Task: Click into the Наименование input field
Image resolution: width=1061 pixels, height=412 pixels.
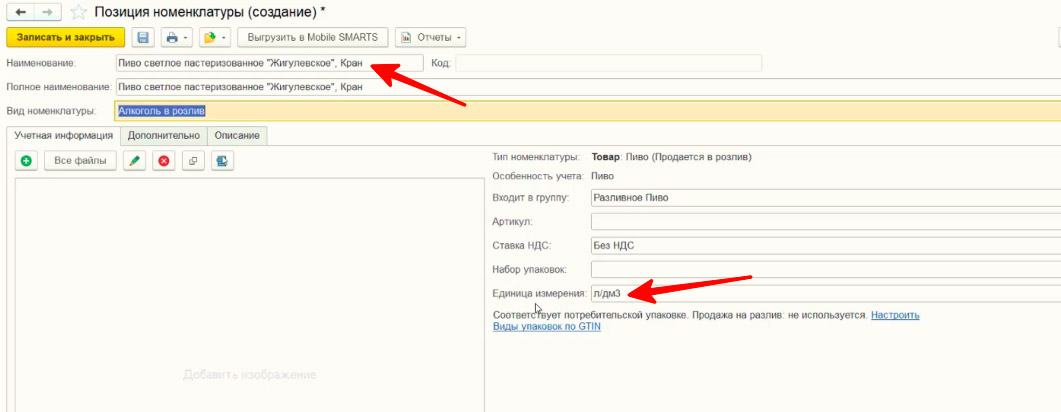Action: tap(269, 63)
